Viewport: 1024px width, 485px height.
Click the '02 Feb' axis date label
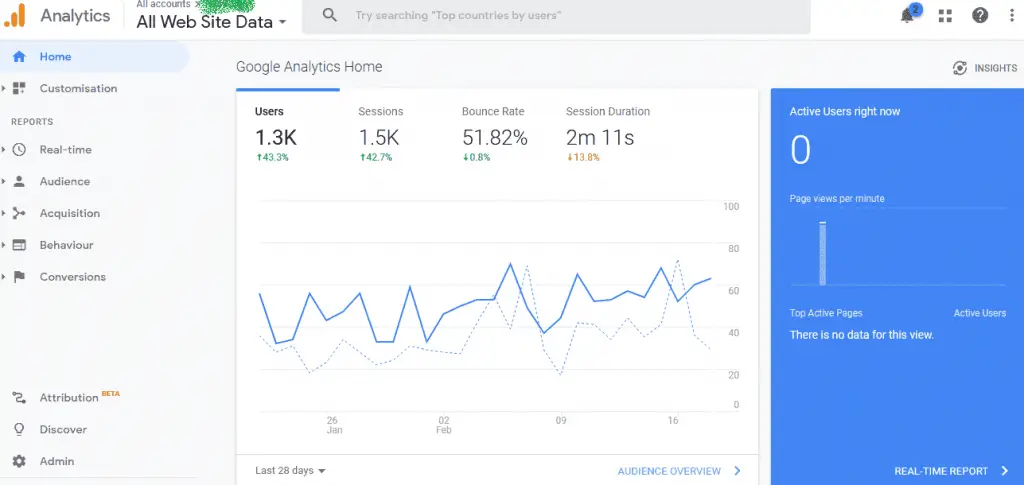444,425
